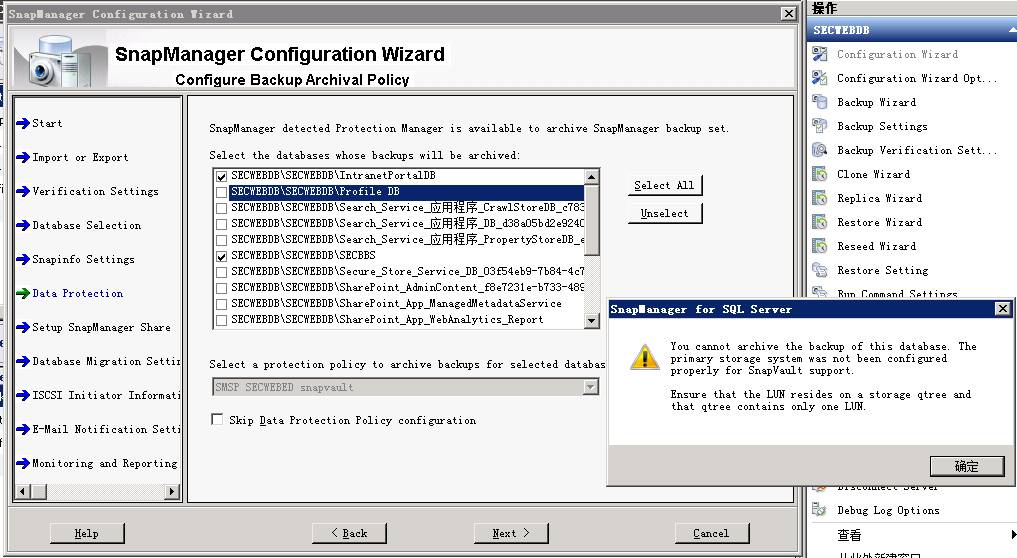
Task: Check the Search_Service DB_d38a05bd checkbox
Action: tap(222, 224)
